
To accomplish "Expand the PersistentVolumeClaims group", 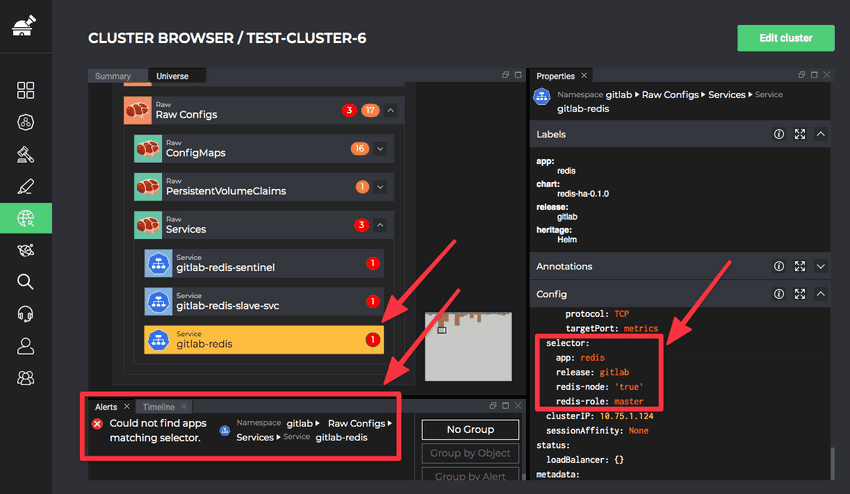I will coord(380,187).
